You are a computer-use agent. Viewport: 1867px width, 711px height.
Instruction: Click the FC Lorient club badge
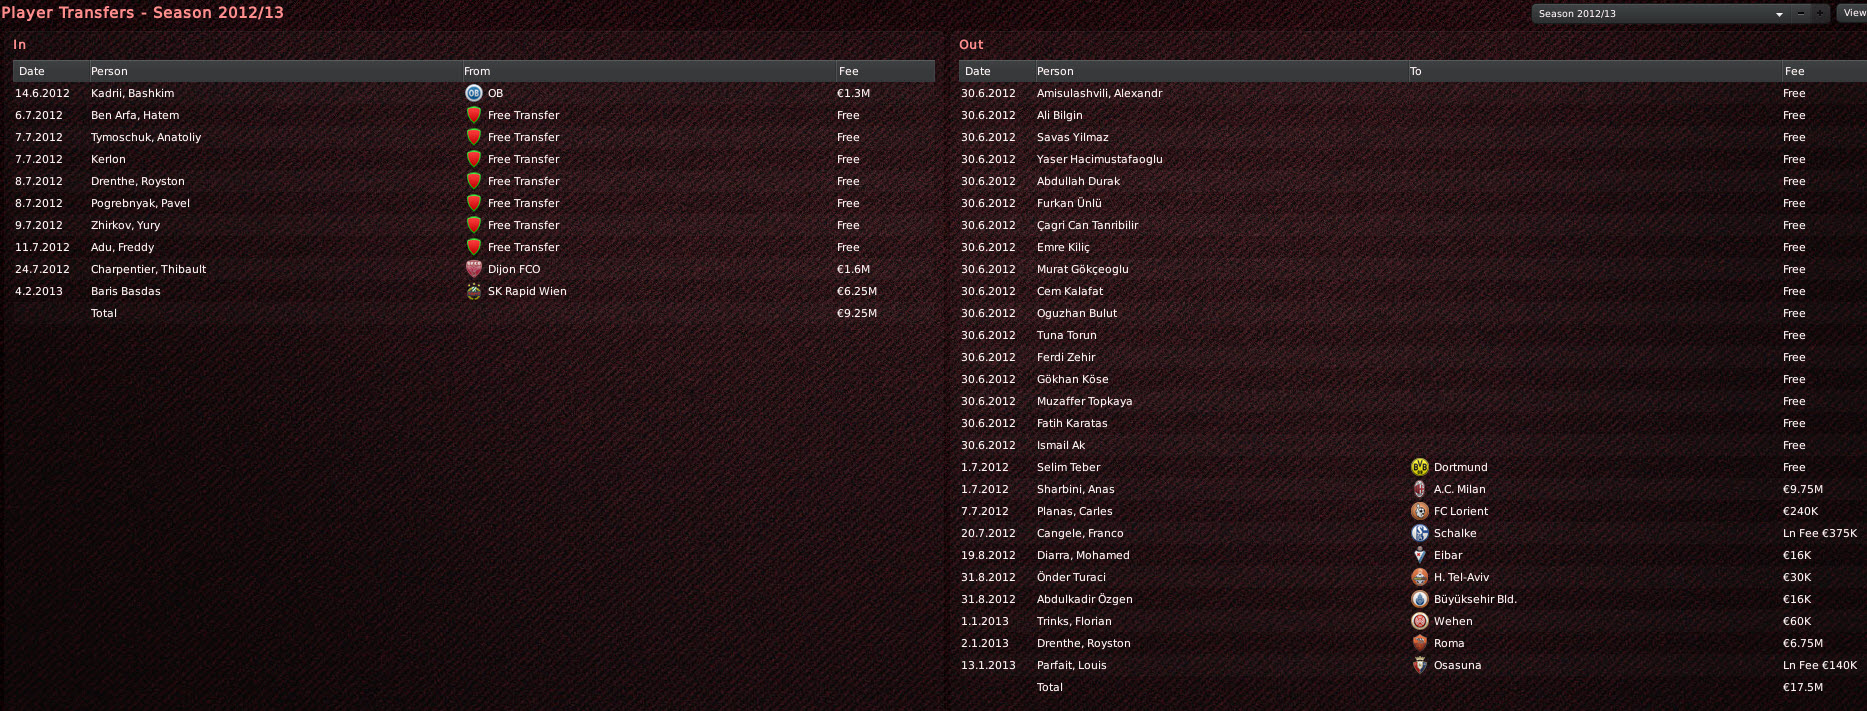tap(1420, 511)
